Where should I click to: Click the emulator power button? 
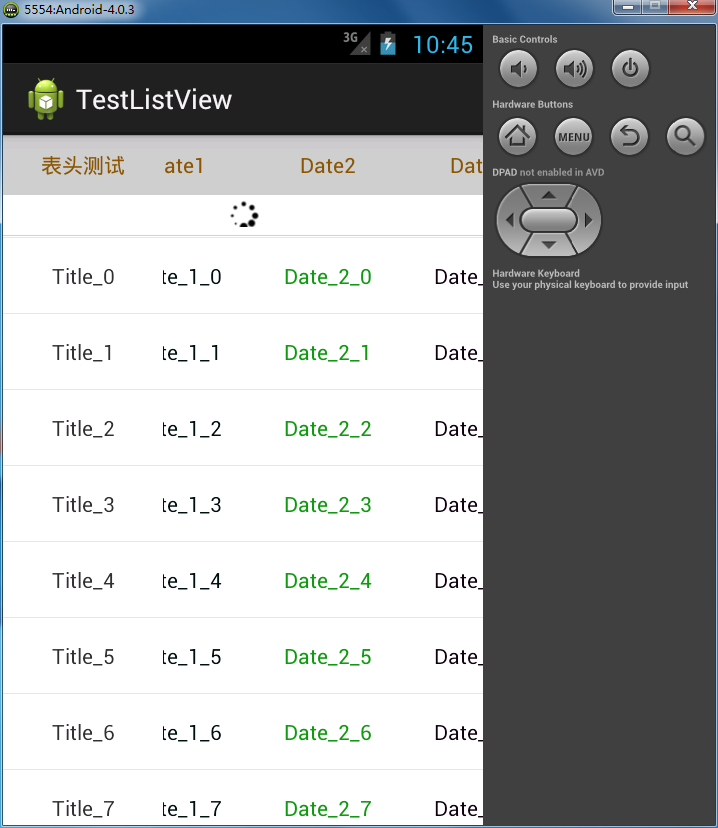point(630,69)
